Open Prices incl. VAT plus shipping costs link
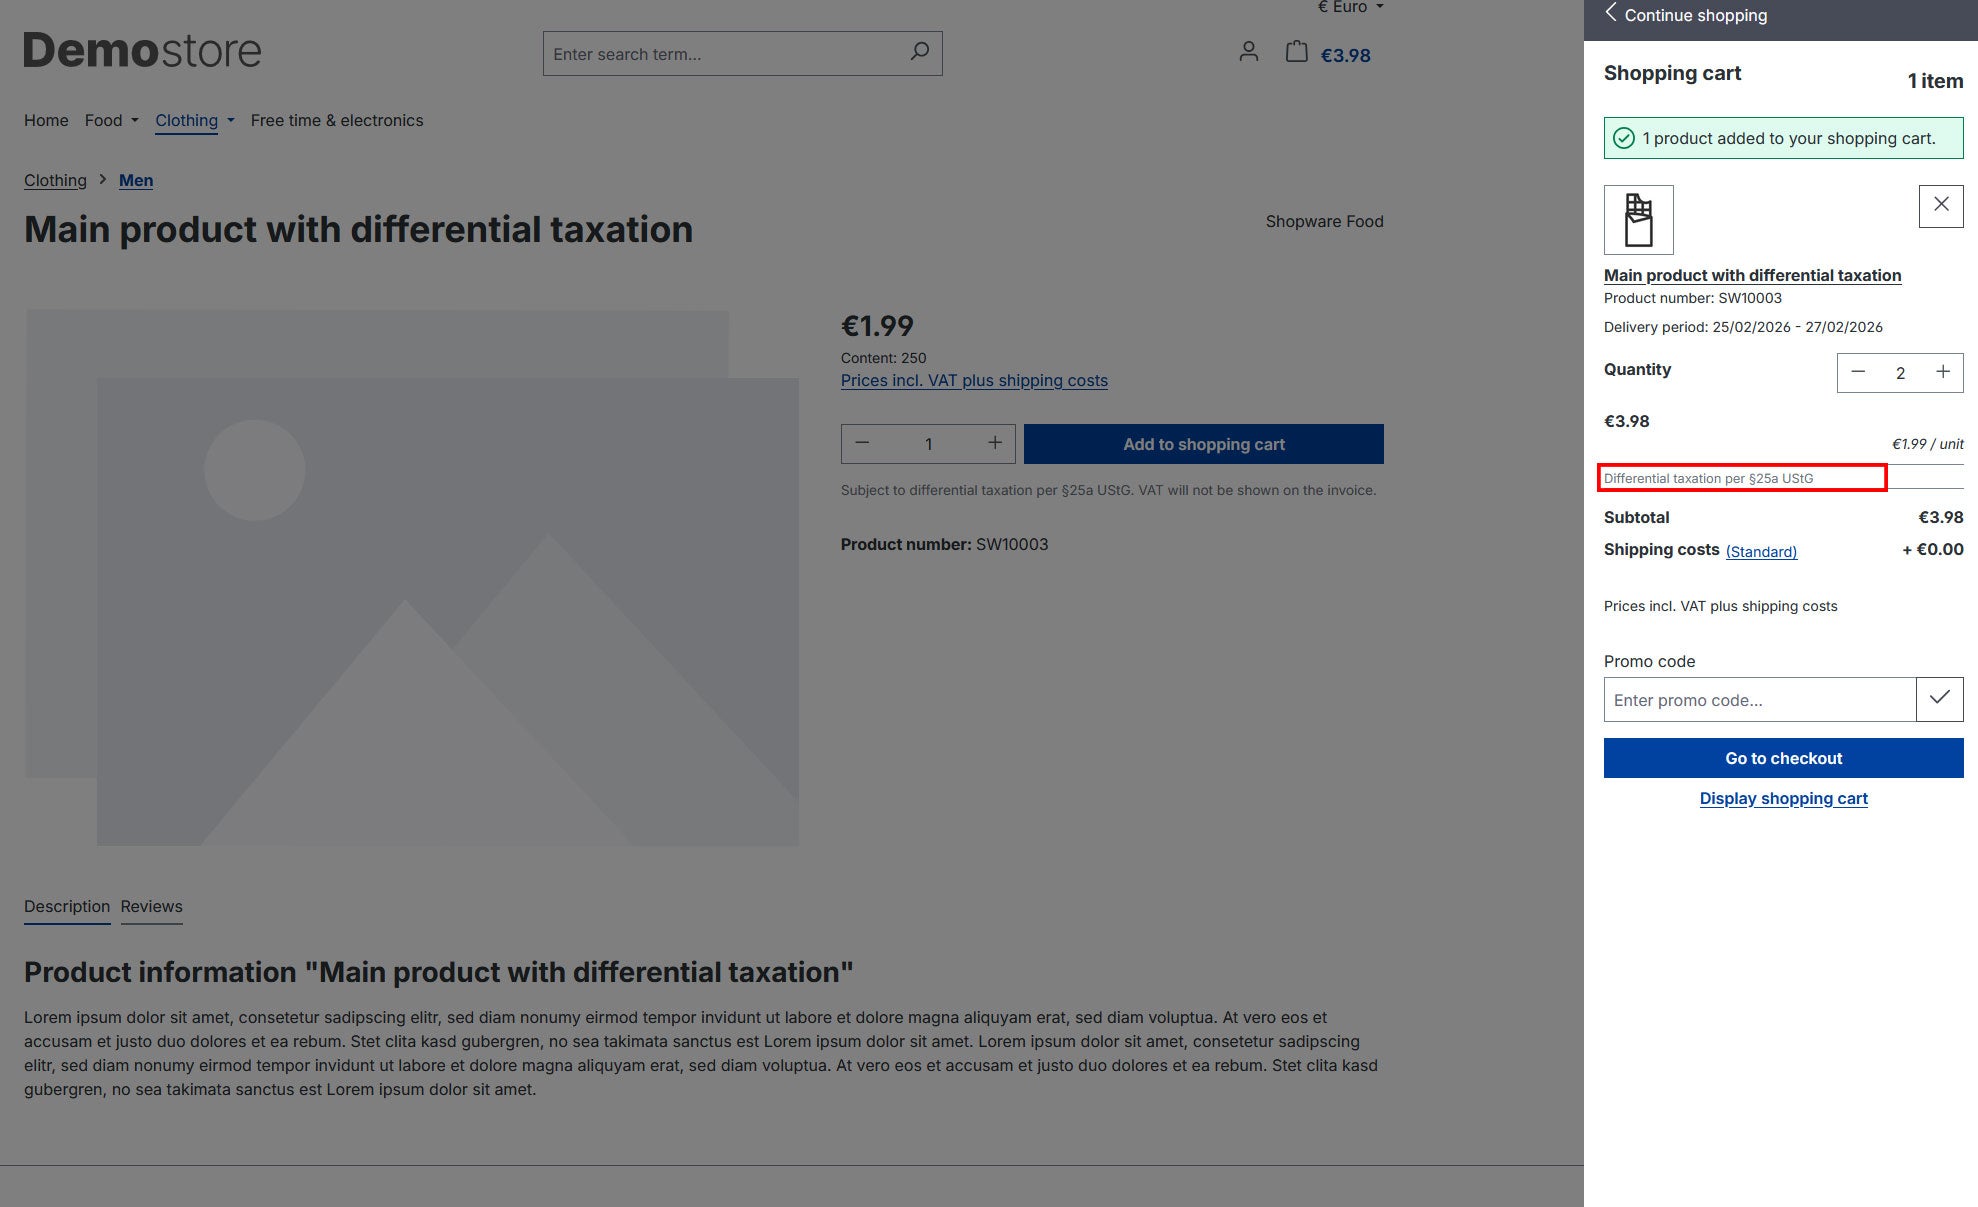The image size is (1978, 1207). [974, 380]
